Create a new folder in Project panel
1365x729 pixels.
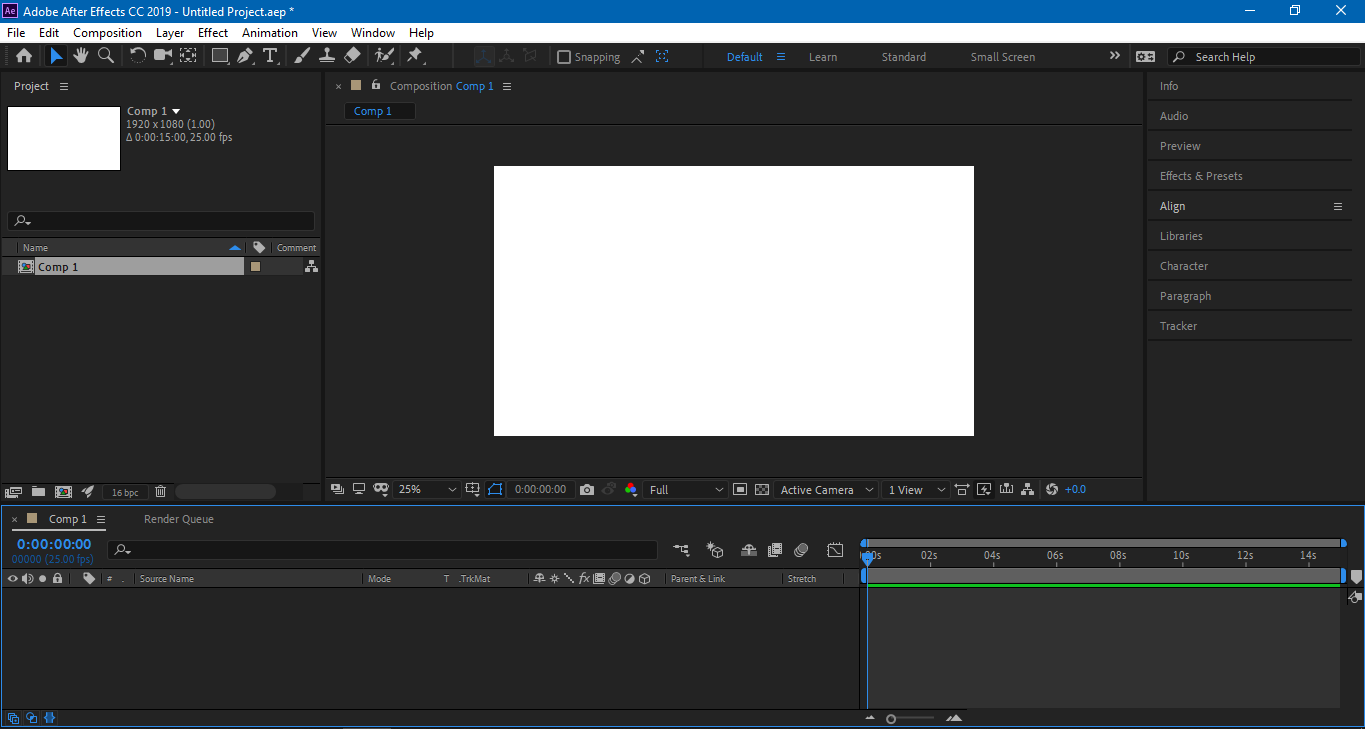pos(38,492)
